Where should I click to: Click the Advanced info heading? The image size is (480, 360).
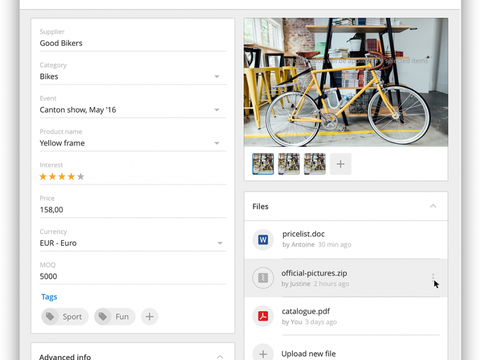pos(65,357)
